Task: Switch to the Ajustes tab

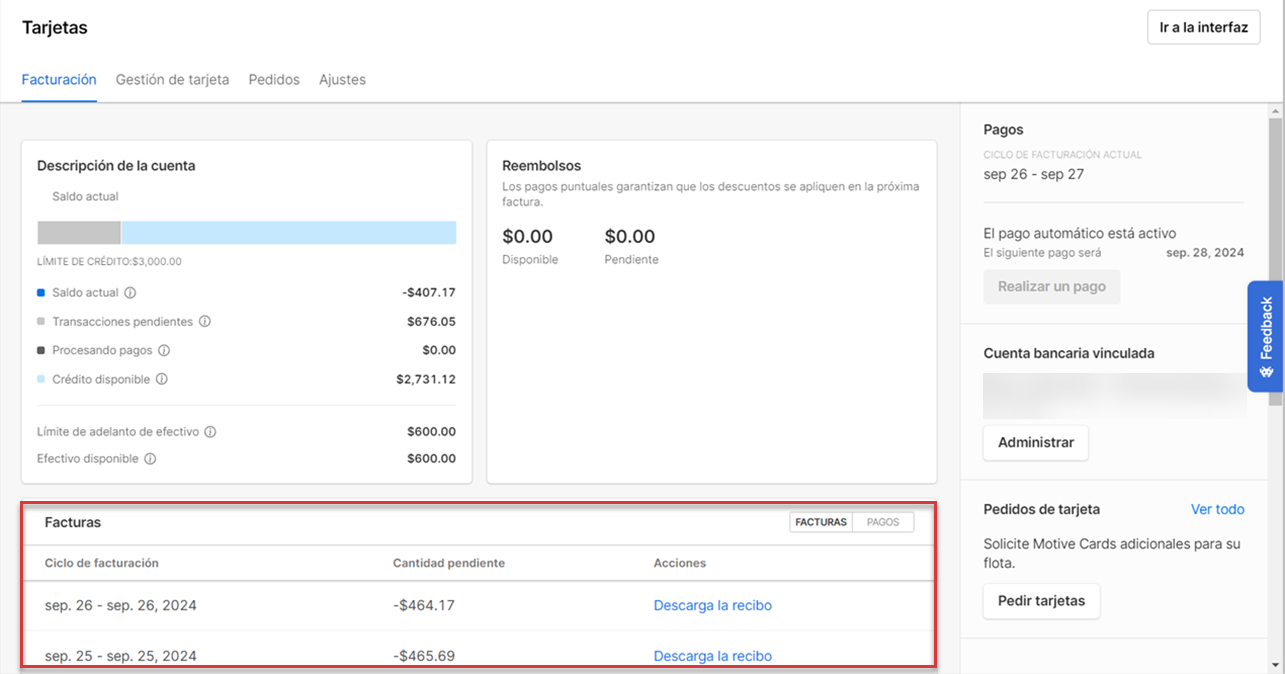Action: point(342,80)
